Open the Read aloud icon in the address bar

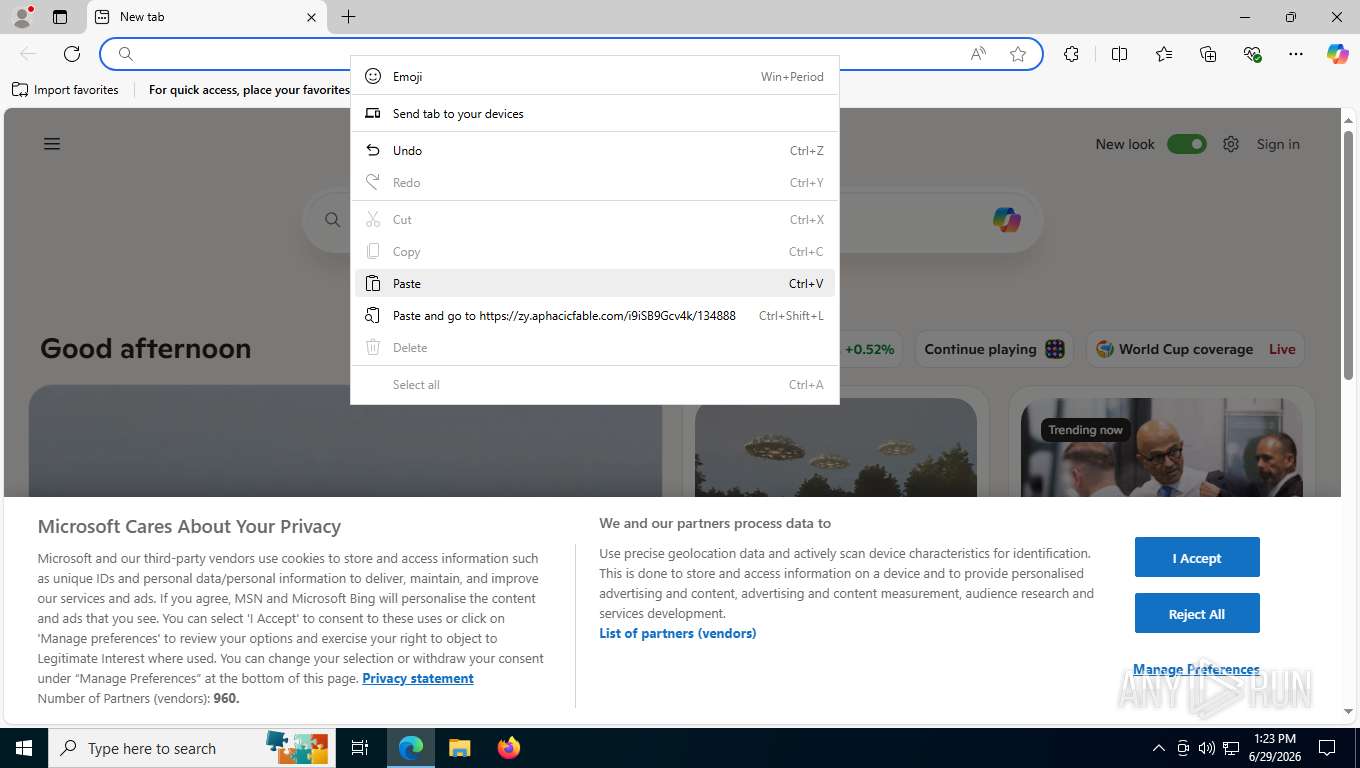click(978, 54)
